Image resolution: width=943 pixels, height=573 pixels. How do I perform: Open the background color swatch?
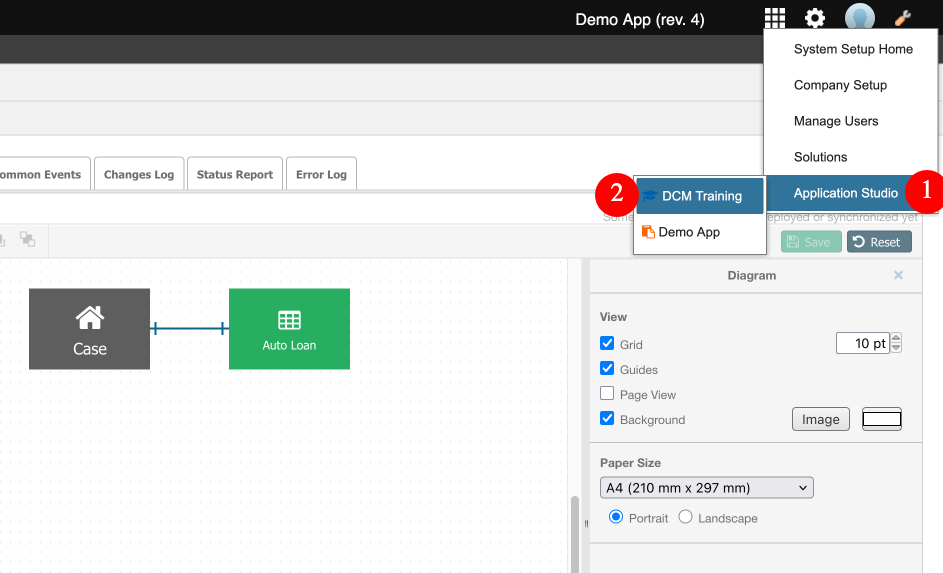tap(882, 419)
